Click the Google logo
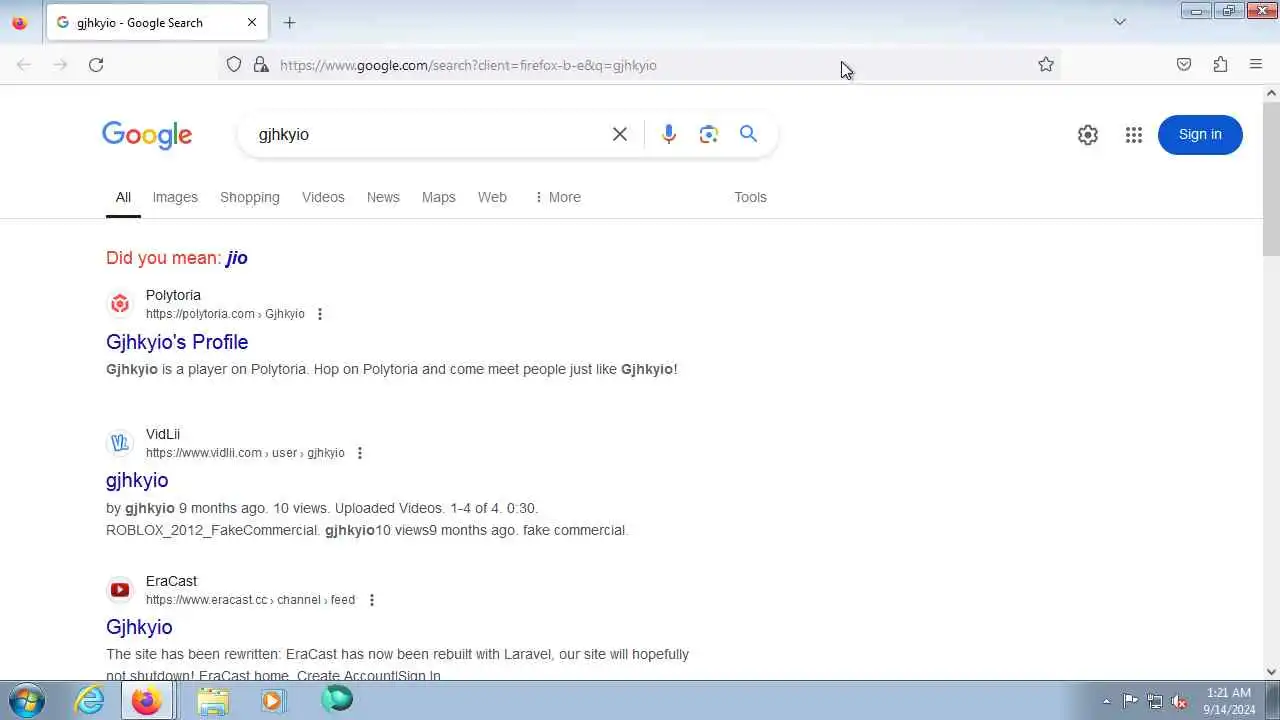Image resolution: width=1280 pixels, height=720 pixels. click(x=147, y=135)
